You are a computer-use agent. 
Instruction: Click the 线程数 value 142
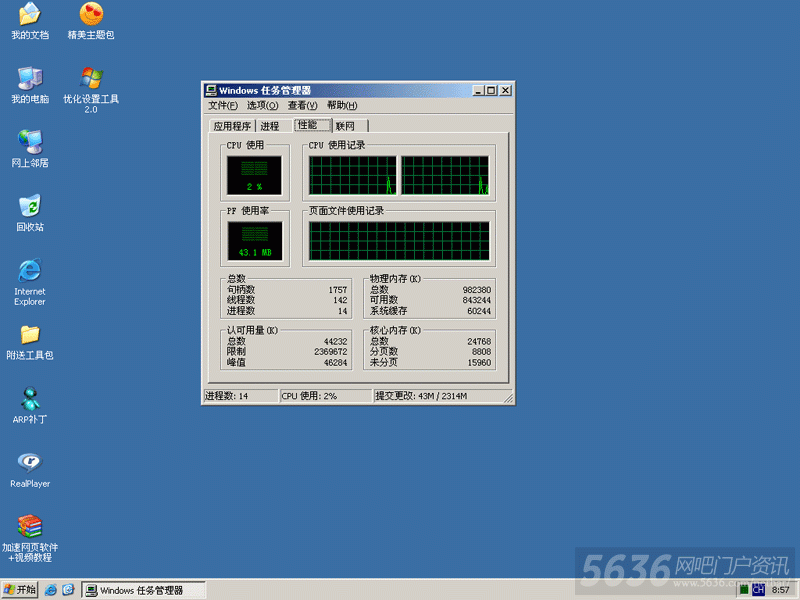[x=340, y=301]
